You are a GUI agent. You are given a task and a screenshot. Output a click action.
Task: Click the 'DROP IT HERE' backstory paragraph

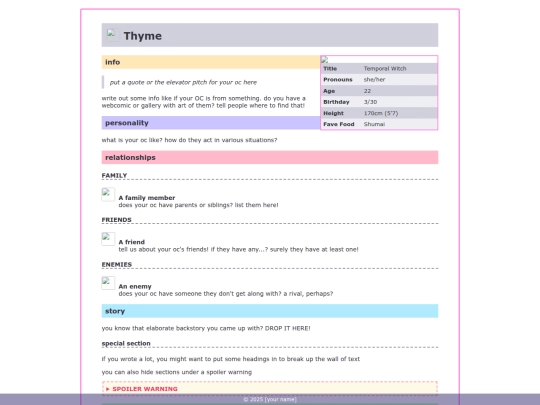point(206,328)
